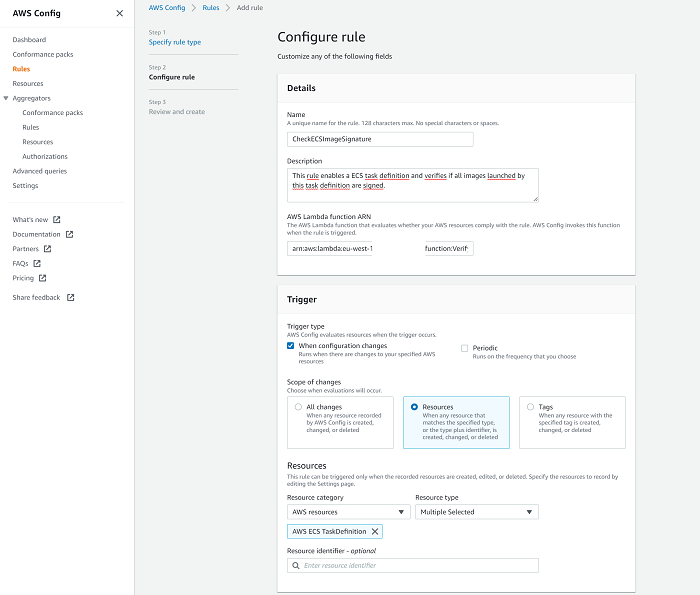The height and width of the screenshot is (595, 700).
Task: Open Resources under Aggregators
Action: pyautogui.click(x=38, y=142)
